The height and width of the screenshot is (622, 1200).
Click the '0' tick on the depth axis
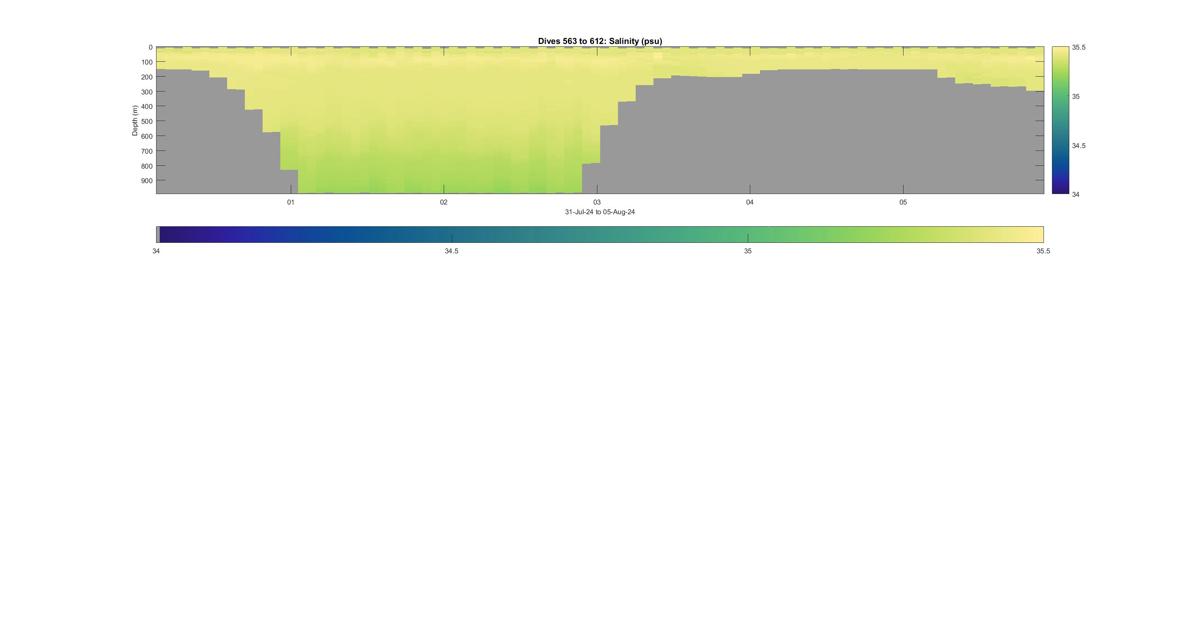[x=150, y=47]
